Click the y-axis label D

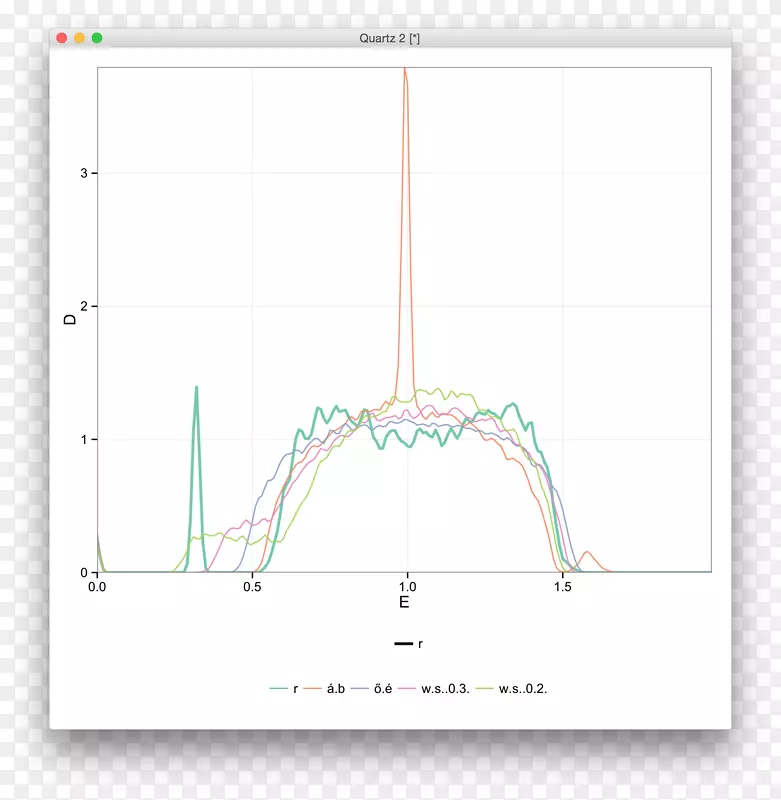point(70,319)
